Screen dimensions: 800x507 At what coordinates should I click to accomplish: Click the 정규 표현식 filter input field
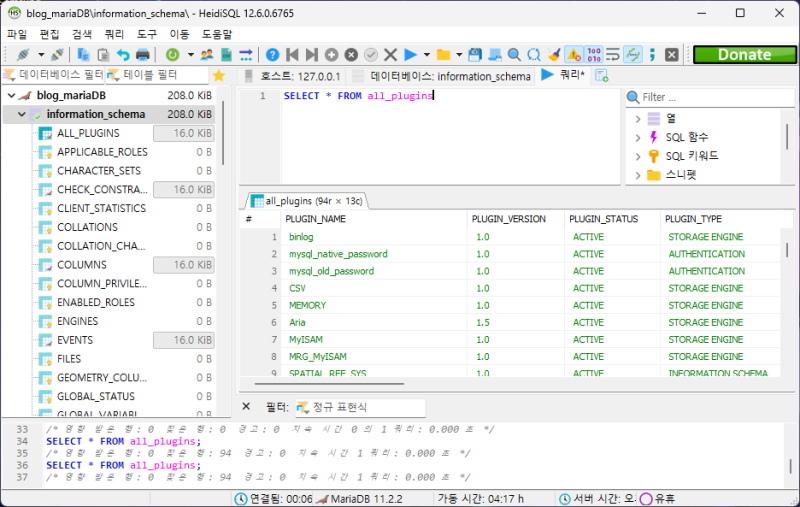click(360, 407)
